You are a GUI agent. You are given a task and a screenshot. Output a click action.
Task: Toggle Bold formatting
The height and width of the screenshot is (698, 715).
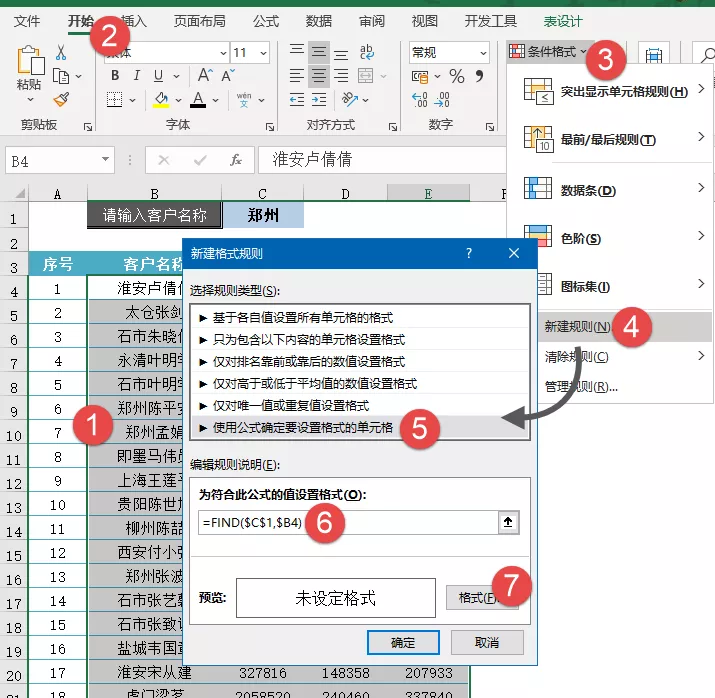[x=115, y=75]
